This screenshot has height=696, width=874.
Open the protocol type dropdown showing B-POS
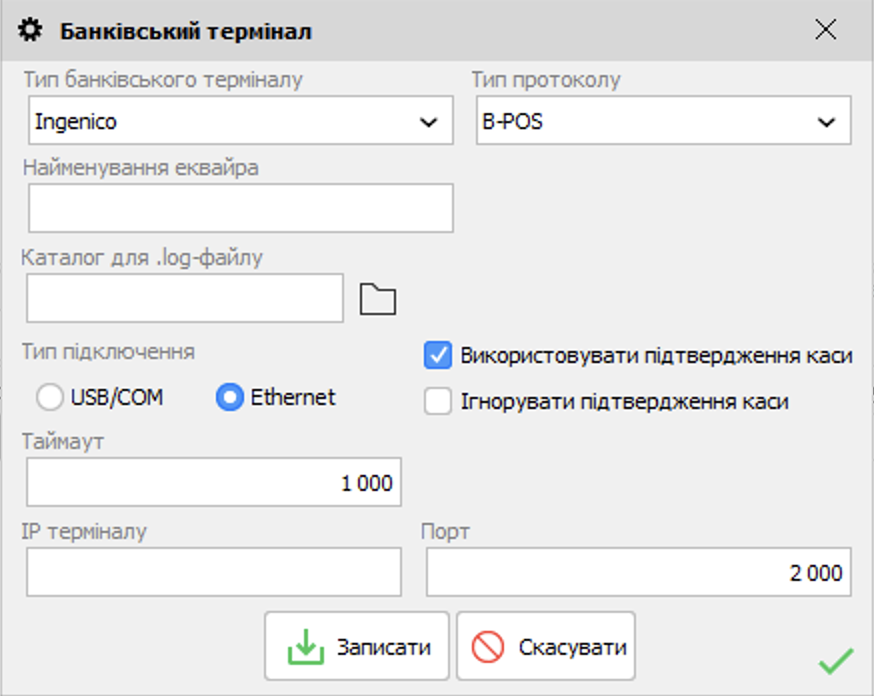point(660,121)
